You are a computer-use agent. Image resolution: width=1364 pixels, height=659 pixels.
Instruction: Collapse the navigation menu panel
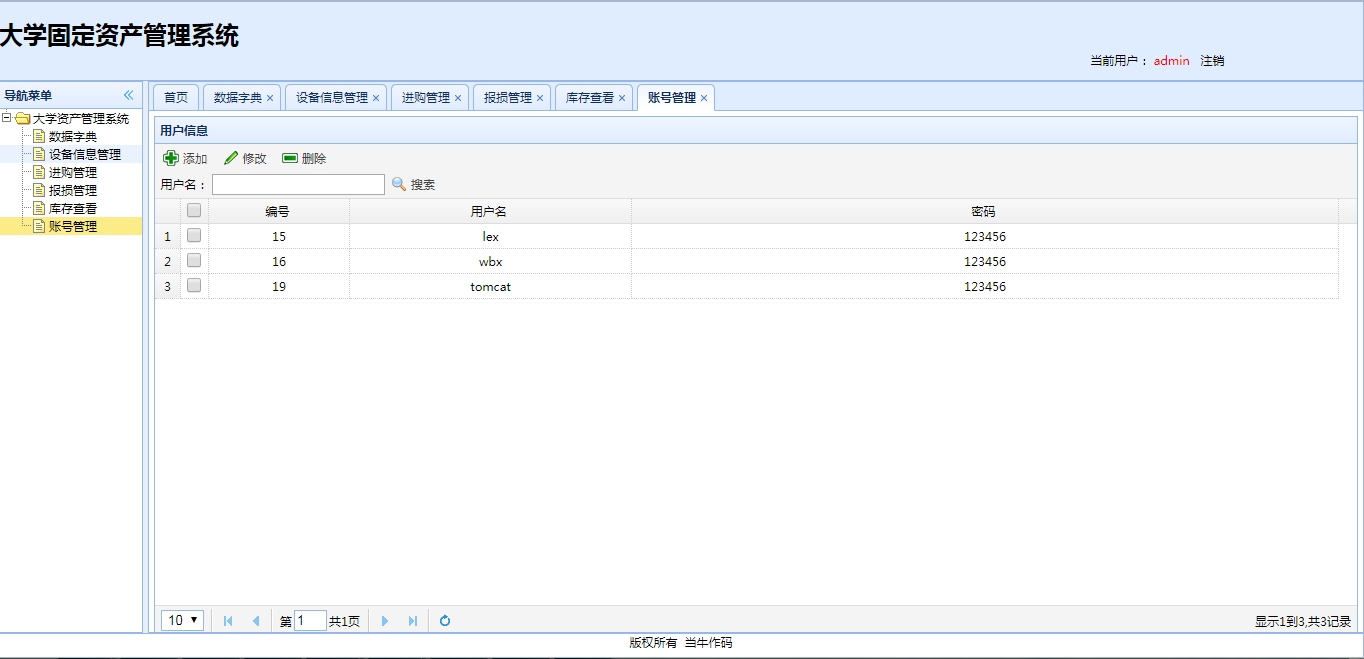[x=128, y=95]
